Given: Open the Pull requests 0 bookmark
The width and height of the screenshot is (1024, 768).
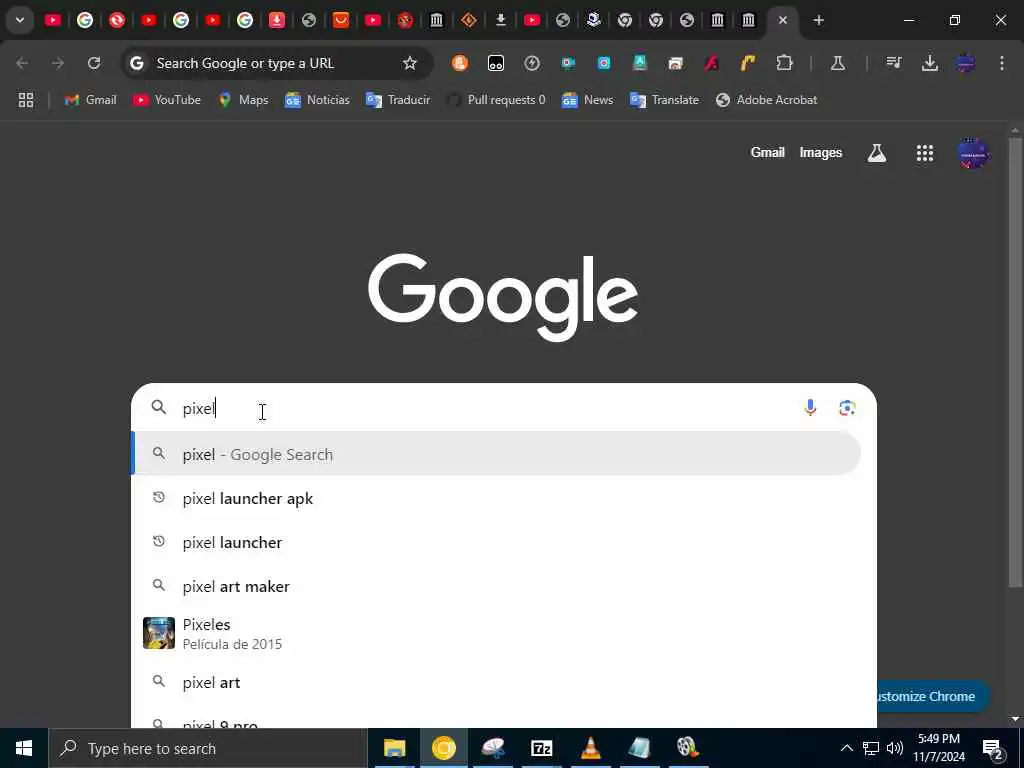Looking at the screenshot, I should coord(496,100).
